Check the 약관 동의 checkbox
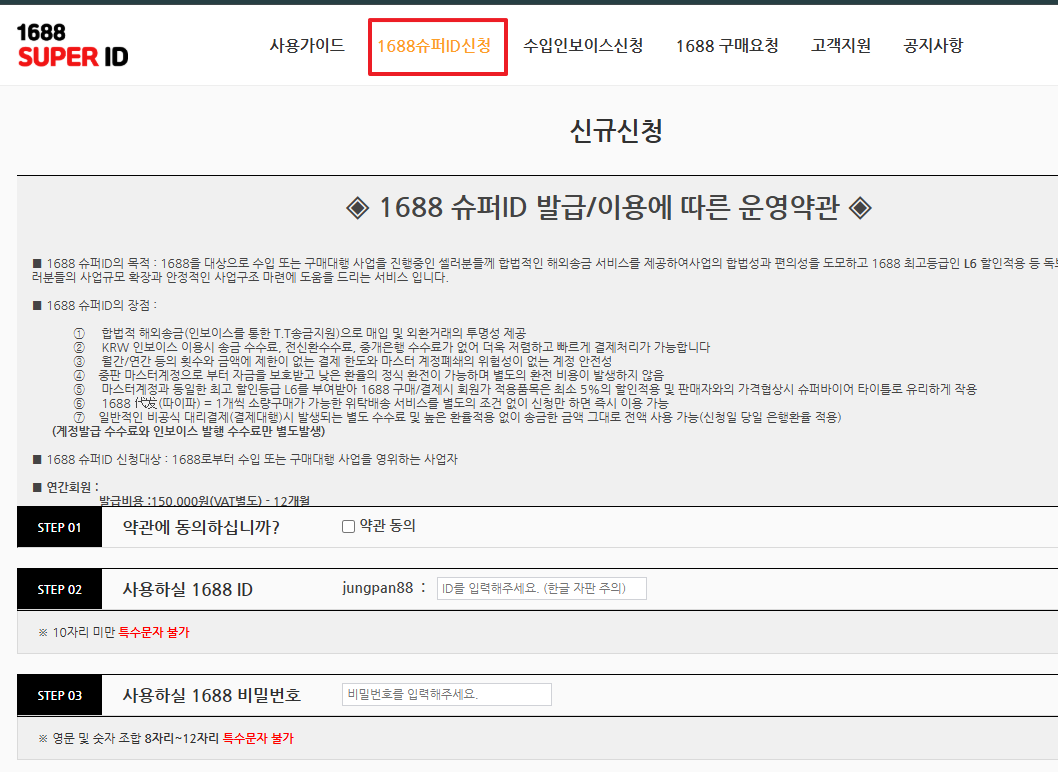Viewport: 1058px width, 772px height. 348,526
